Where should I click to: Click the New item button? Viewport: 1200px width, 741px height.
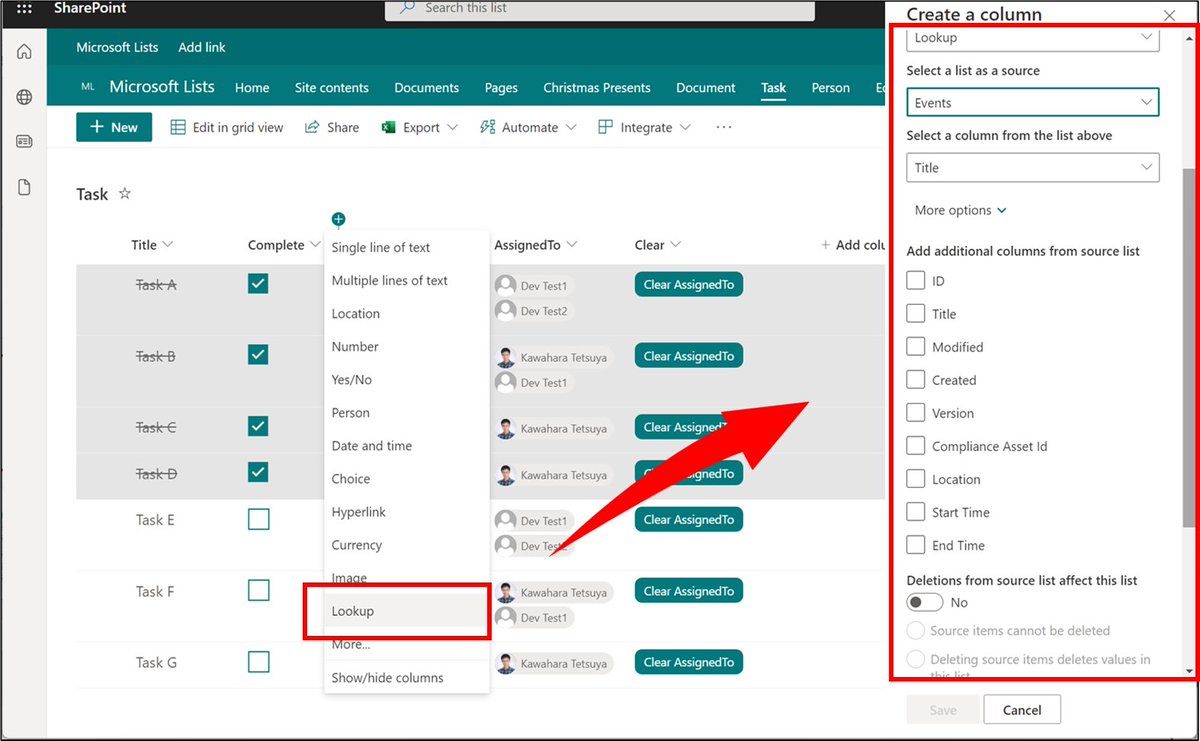point(114,127)
